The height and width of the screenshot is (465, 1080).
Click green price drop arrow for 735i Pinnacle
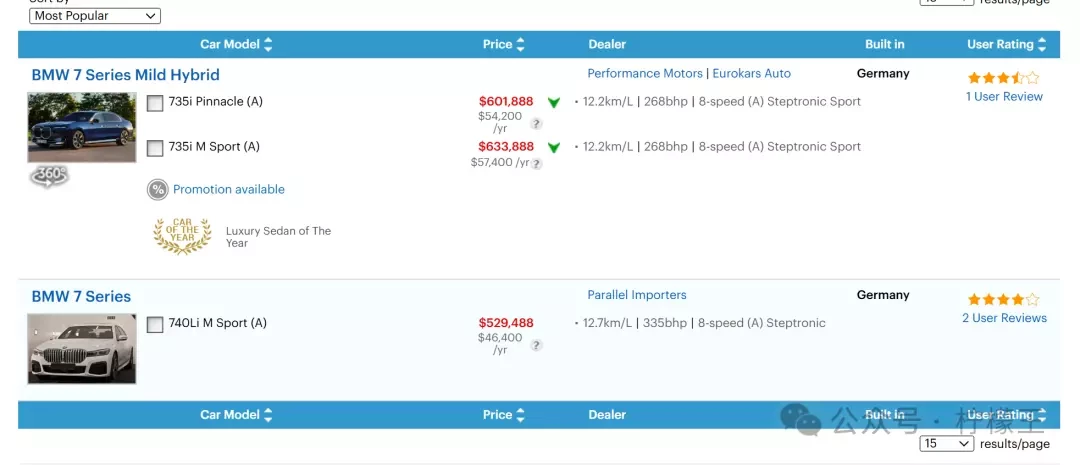tap(554, 103)
